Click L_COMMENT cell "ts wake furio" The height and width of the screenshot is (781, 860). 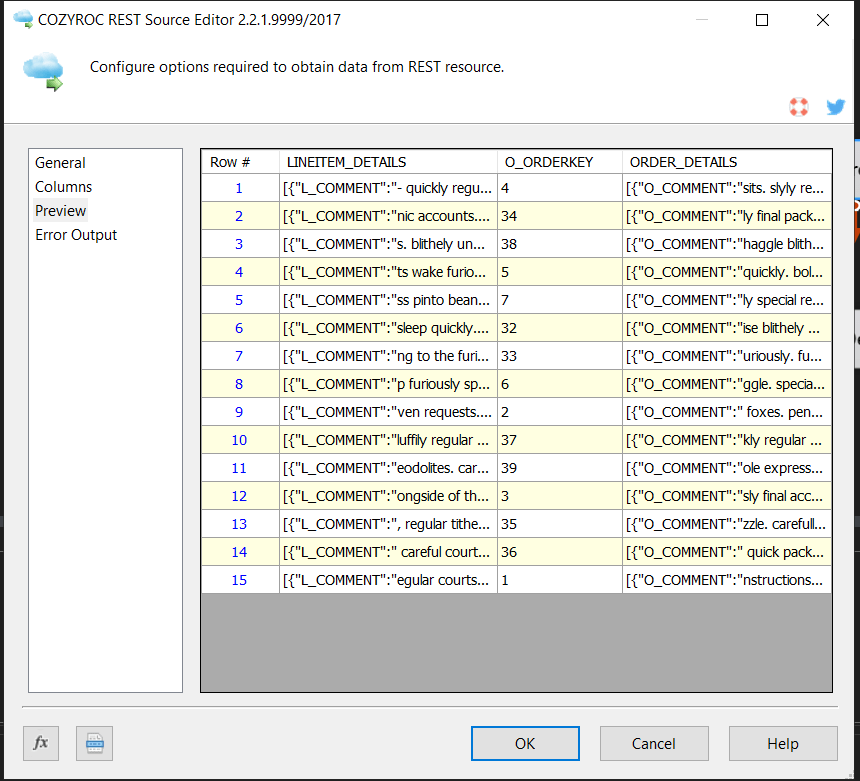(x=388, y=272)
